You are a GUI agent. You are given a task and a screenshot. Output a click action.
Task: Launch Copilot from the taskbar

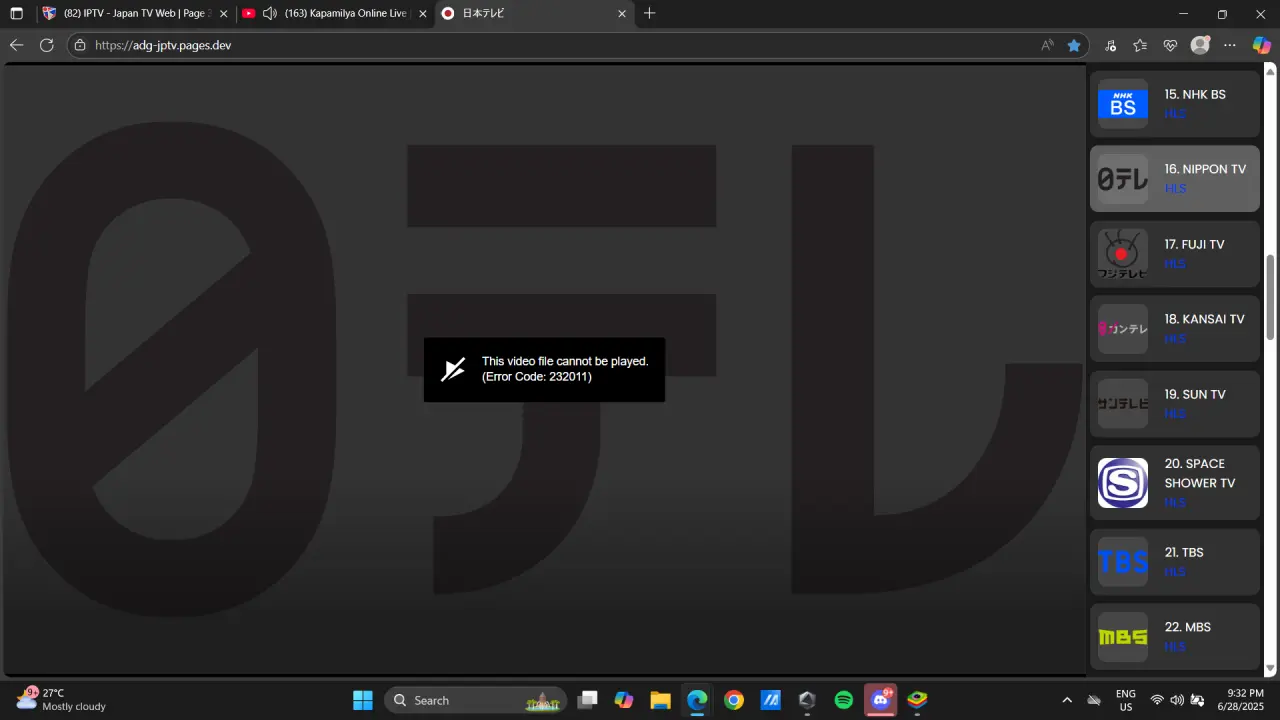coord(624,700)
